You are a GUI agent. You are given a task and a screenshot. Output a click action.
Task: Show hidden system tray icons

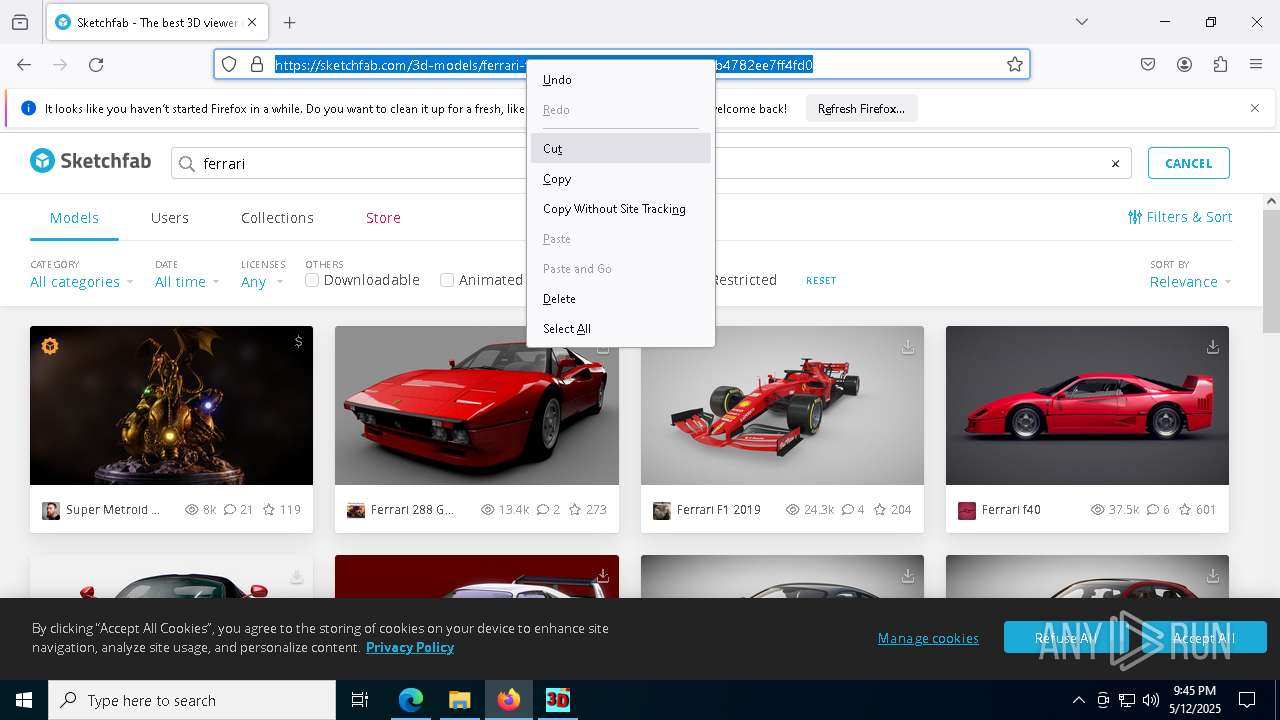point(1078,700)
